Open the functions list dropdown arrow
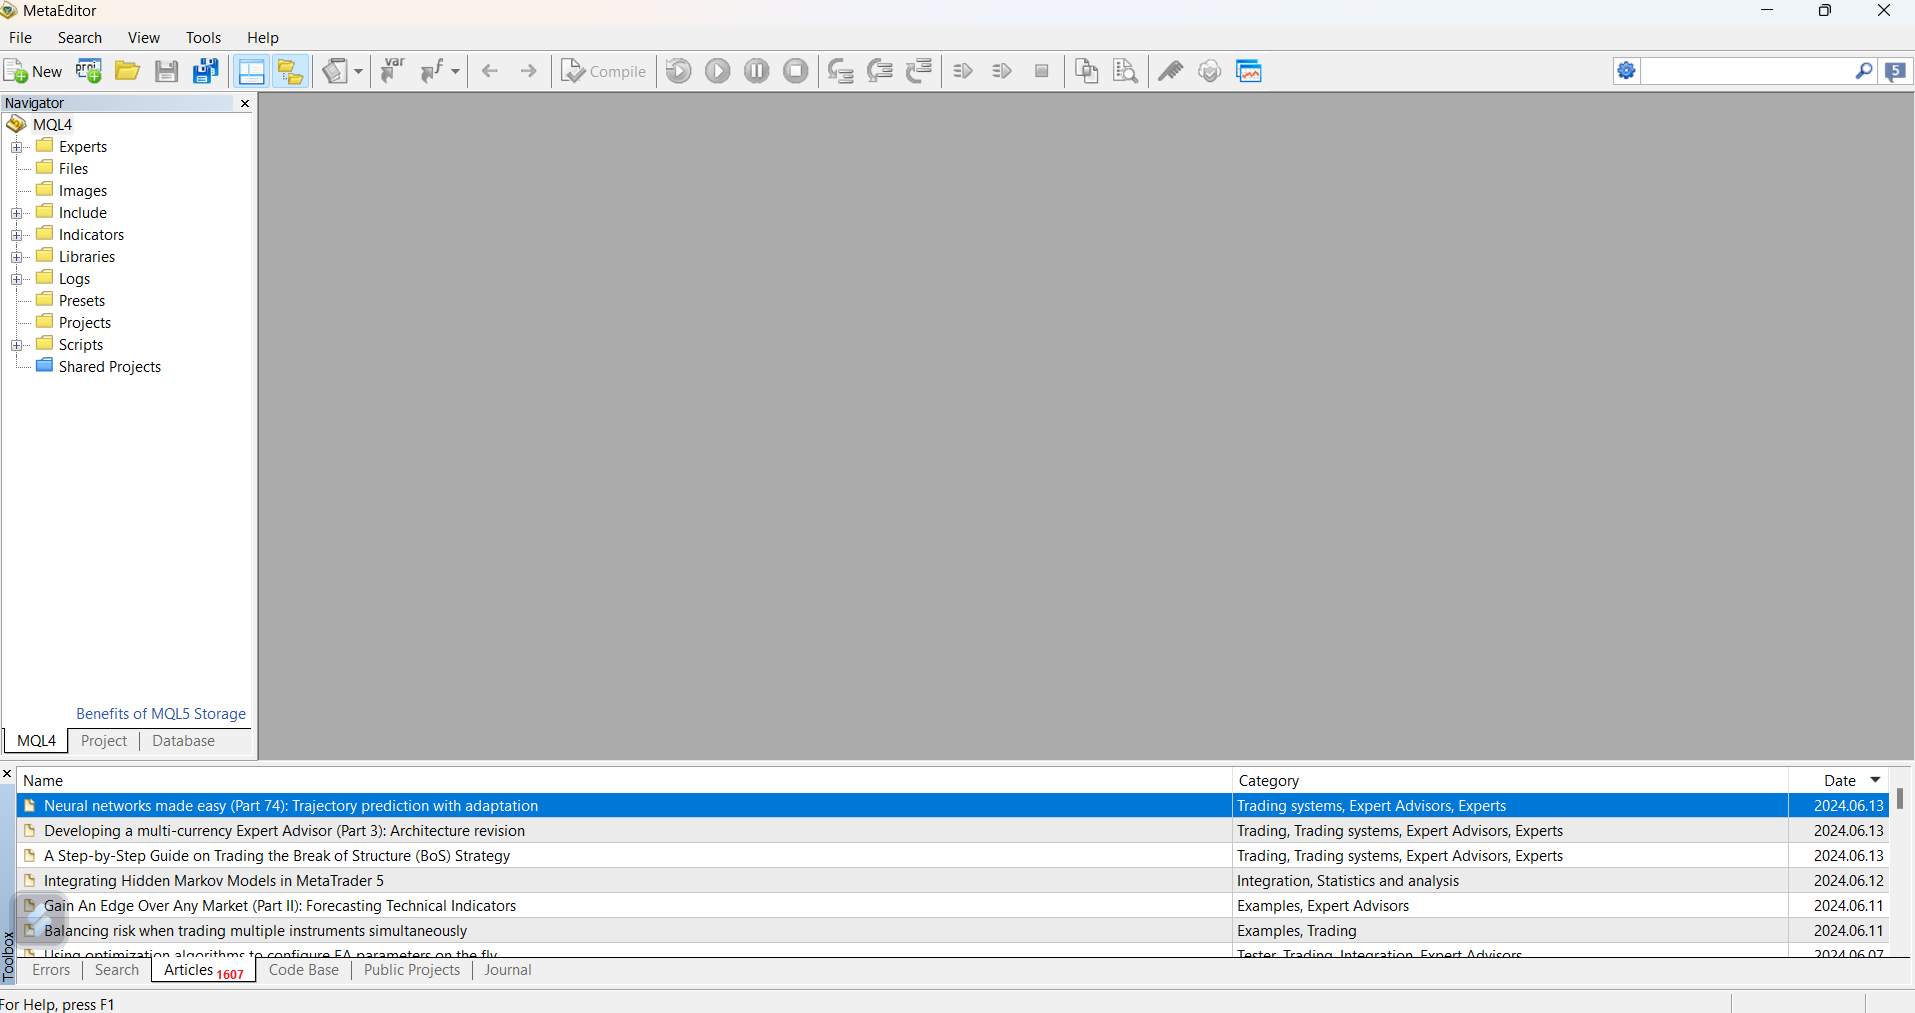The width and height of the screenshot is (1915, 1013). point(455,72)
